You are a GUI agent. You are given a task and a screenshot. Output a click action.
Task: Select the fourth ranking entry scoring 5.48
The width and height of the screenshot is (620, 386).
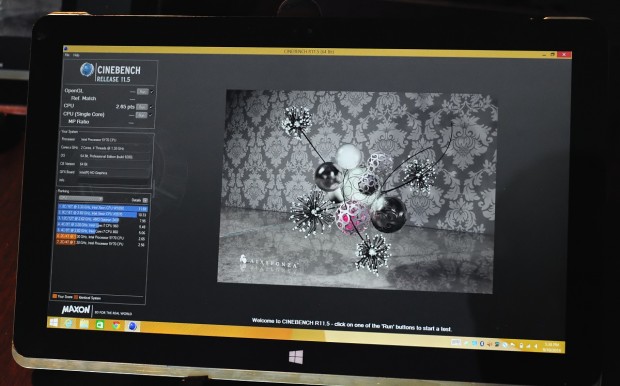102,225
